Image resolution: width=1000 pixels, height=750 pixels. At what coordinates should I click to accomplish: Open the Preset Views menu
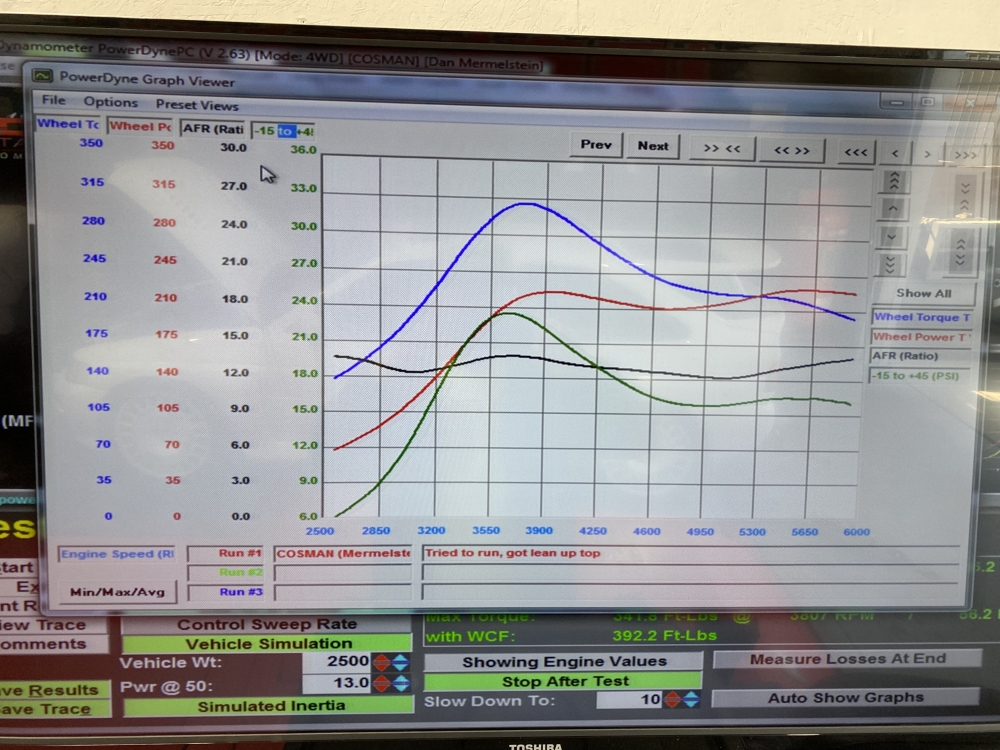click(x=197, y=105)
